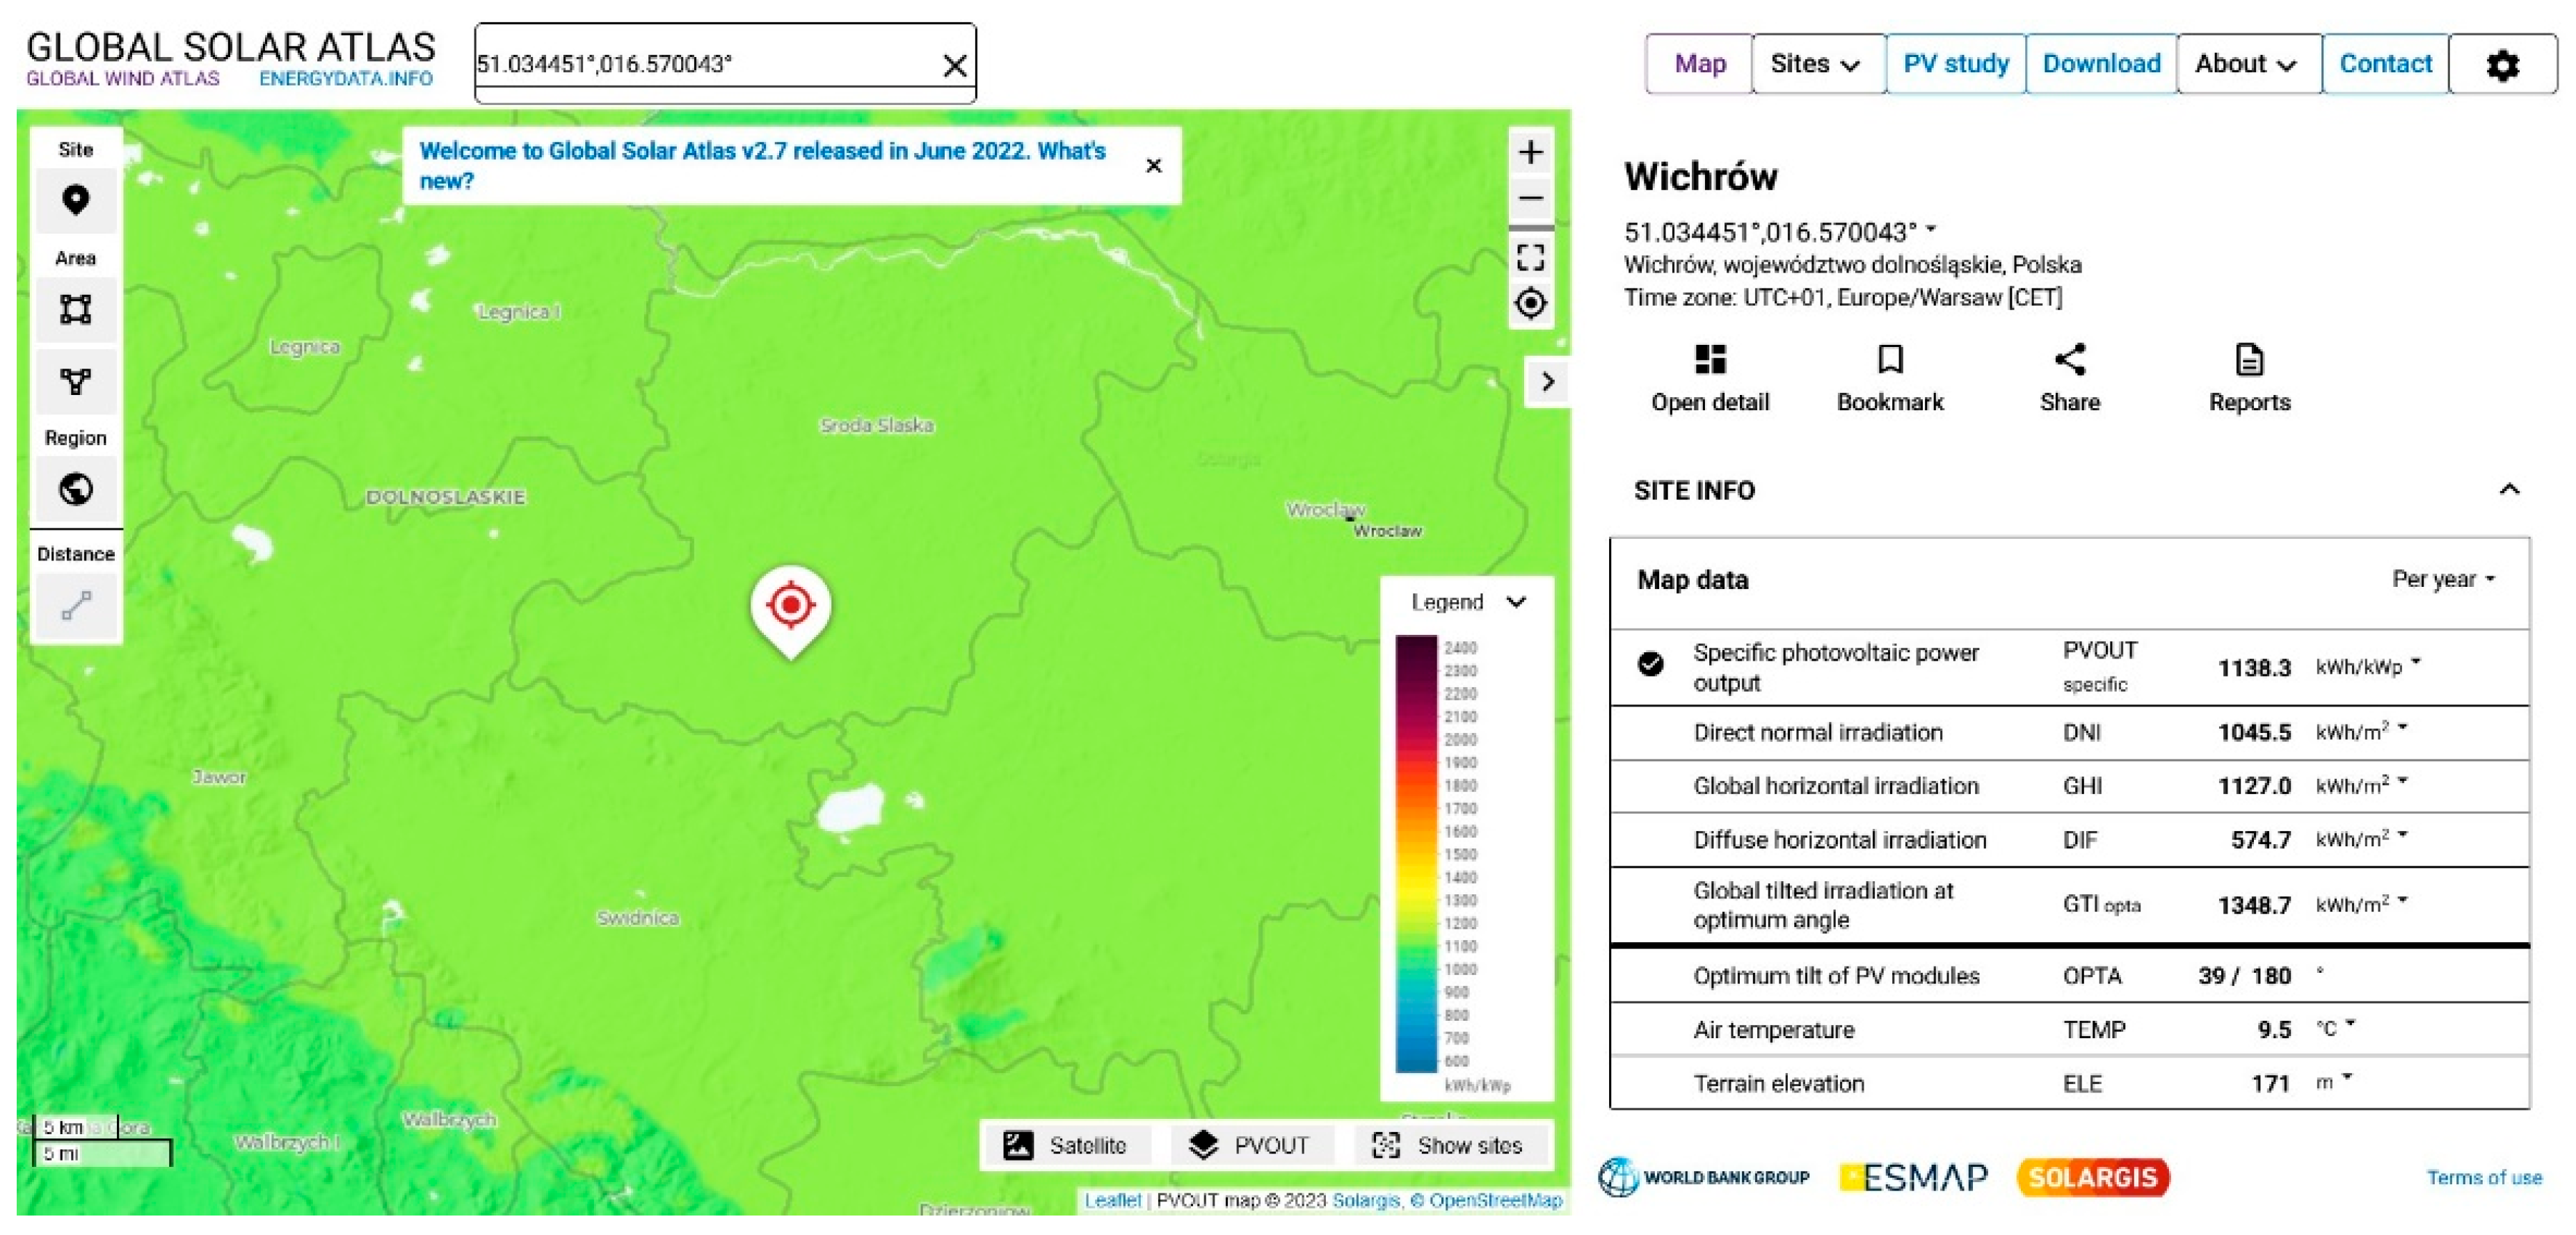
Task: Select PVOUT map layer radio check
Action: tap(1650, 664)
